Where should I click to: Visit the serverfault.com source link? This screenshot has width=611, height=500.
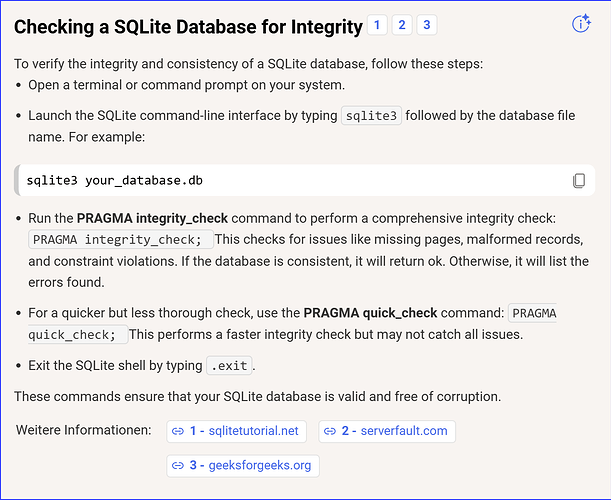(x=394, y=431)
